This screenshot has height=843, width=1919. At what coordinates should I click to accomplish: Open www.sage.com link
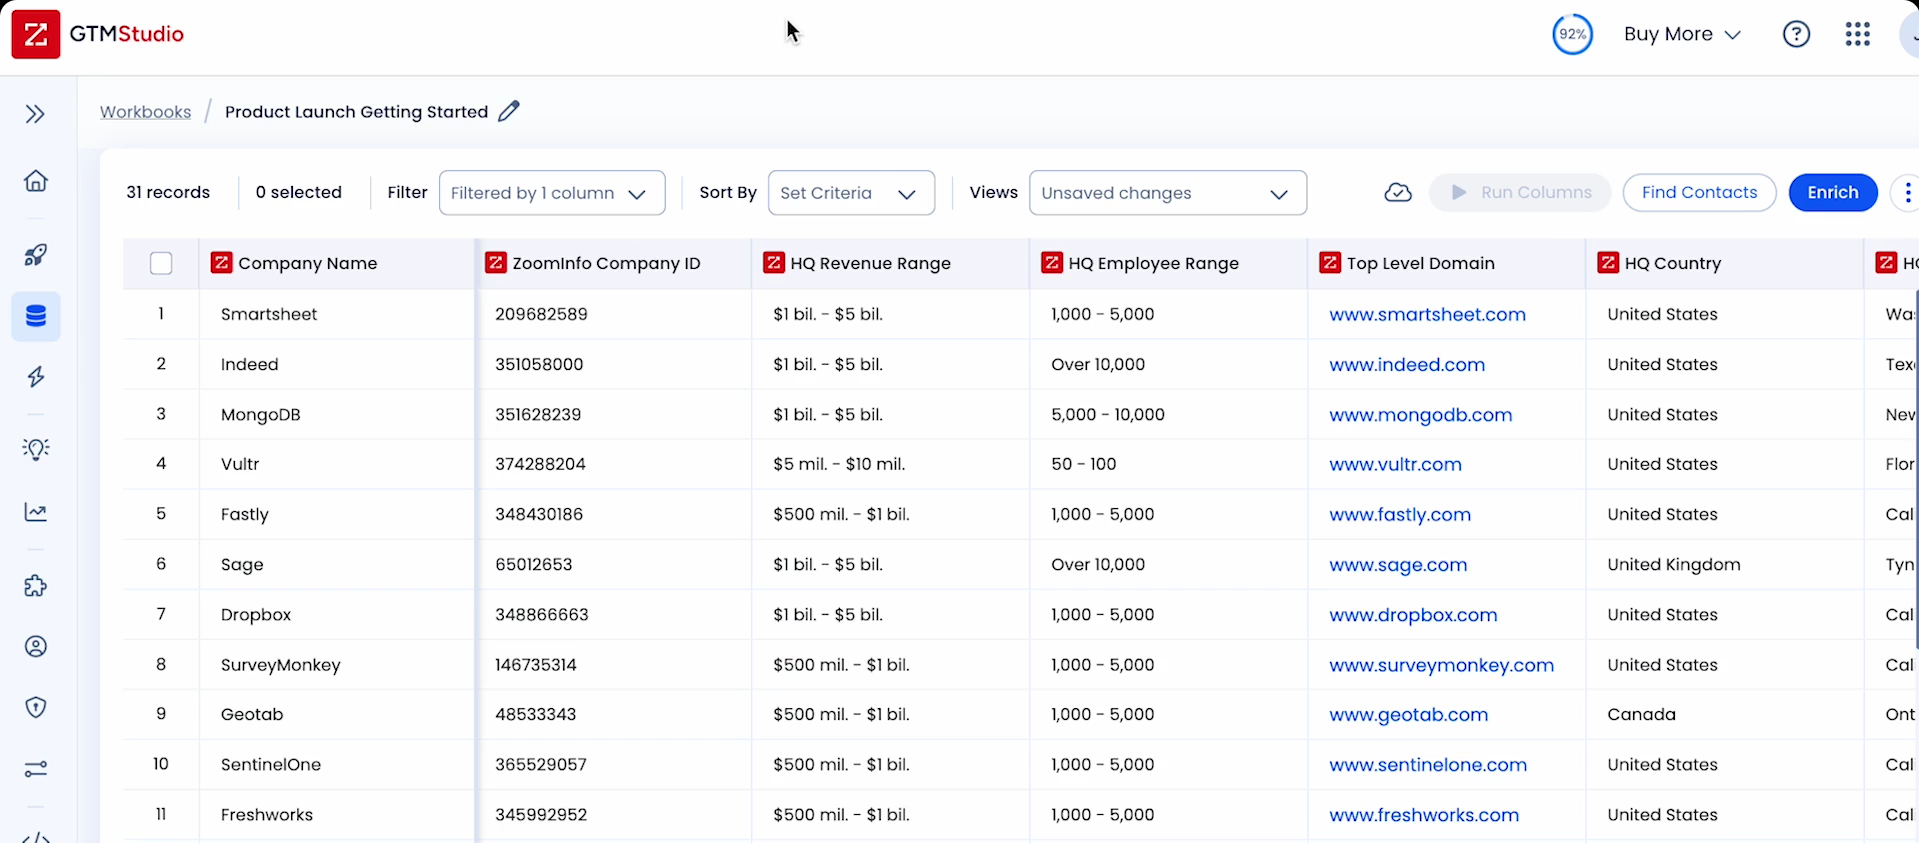pyautogui.click(x=1398, y=564)
